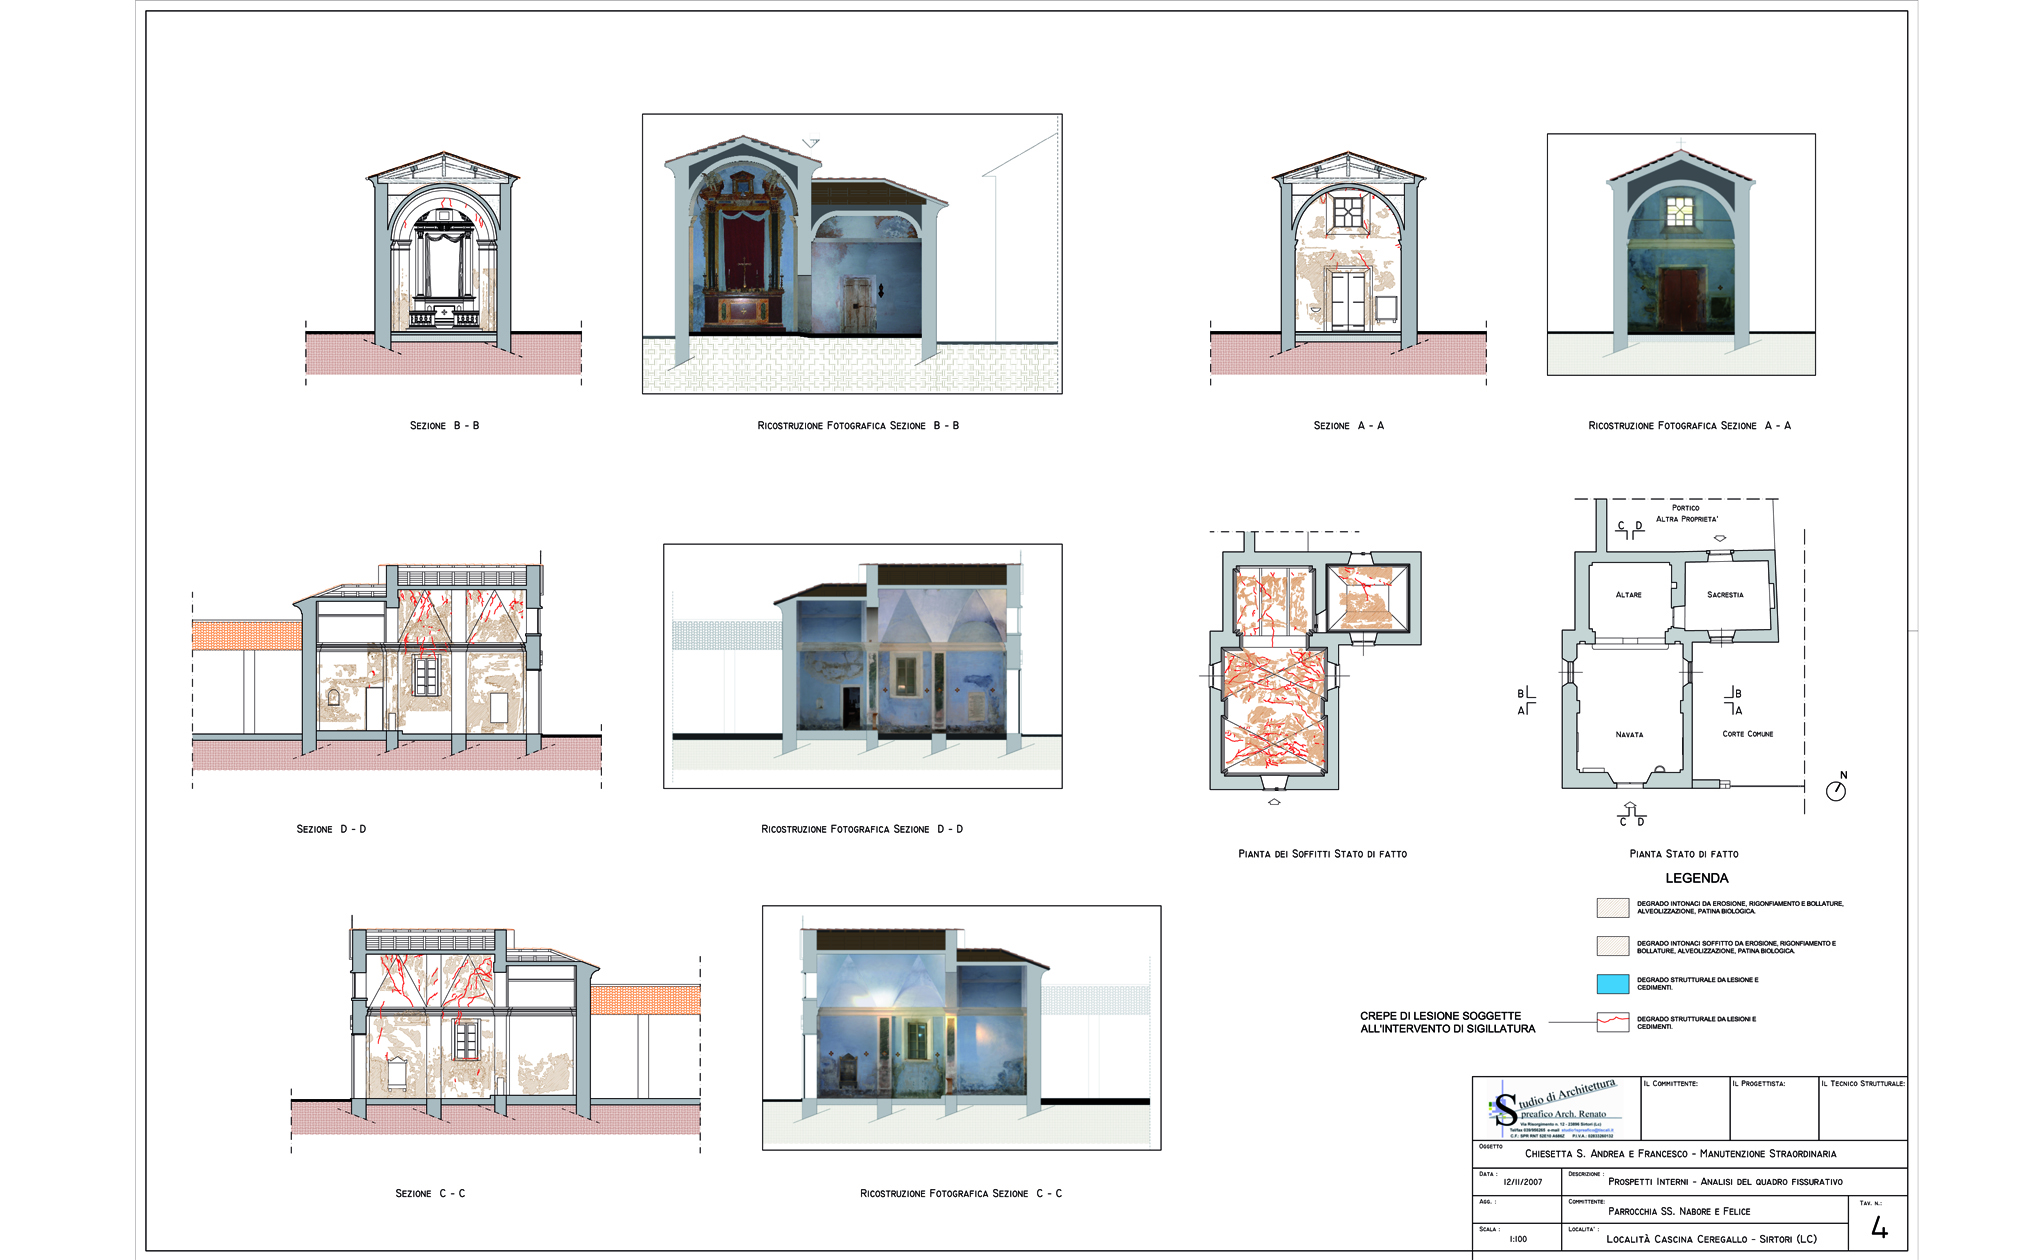Click the date 12/11/2007 in title block
2041x1260 pixels.
[1522, 1182]
